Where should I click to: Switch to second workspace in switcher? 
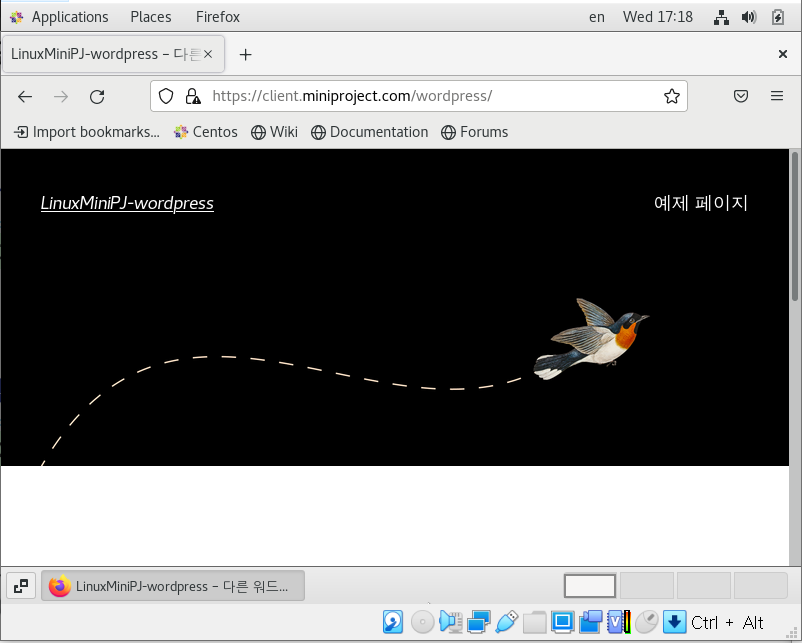(x=647, y=586)
